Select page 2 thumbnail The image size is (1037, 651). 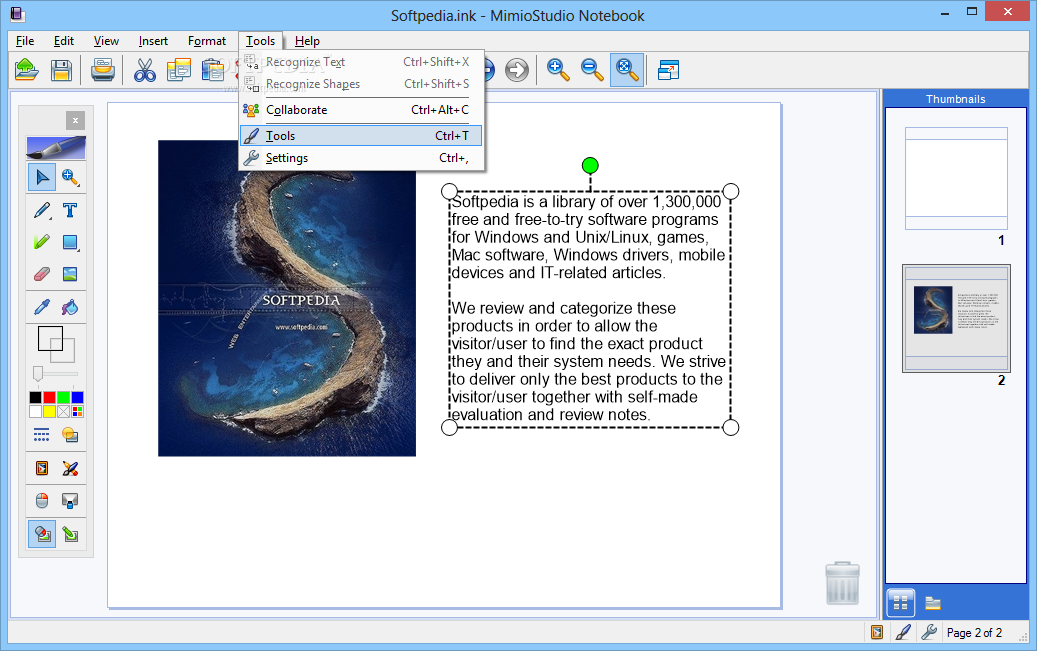point(956,318)
